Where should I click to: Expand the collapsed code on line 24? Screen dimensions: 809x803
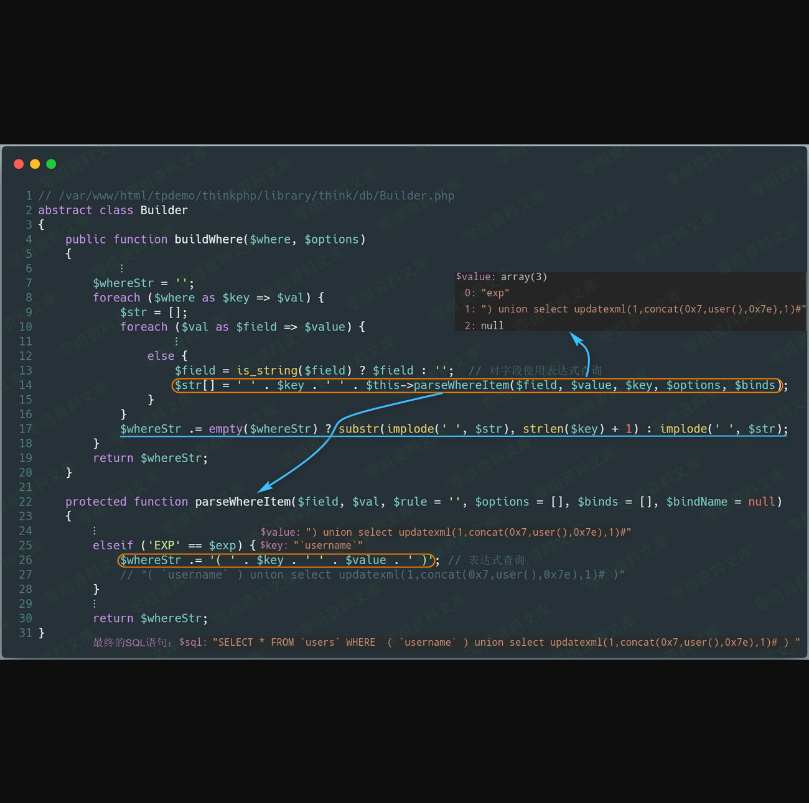pyautogui.click(x=94, y=531)
